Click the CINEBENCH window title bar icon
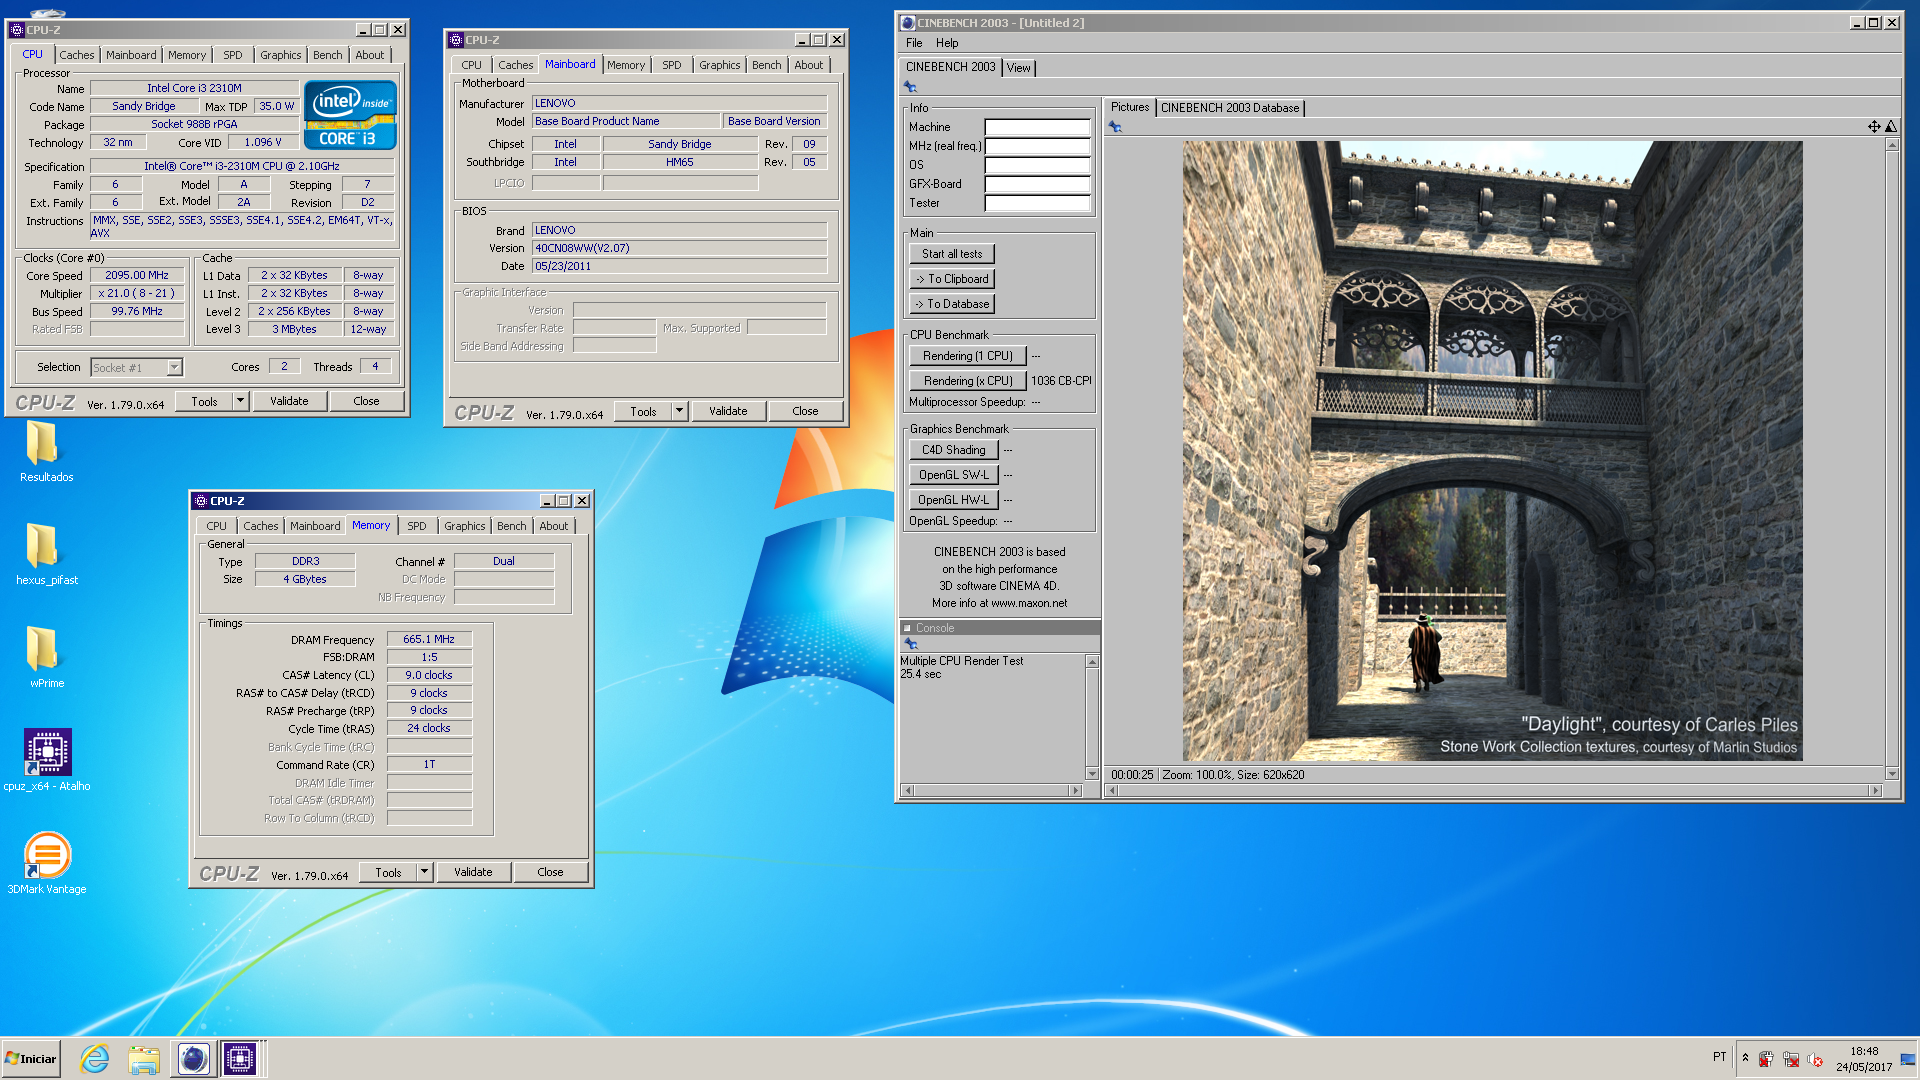 coord(907,22)
